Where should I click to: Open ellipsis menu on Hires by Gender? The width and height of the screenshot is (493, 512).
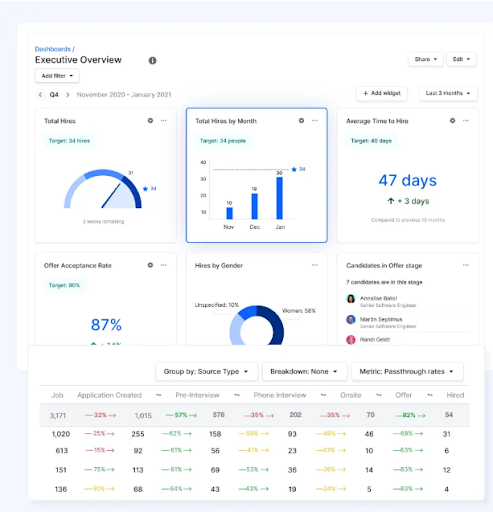[x=315, y=265]
